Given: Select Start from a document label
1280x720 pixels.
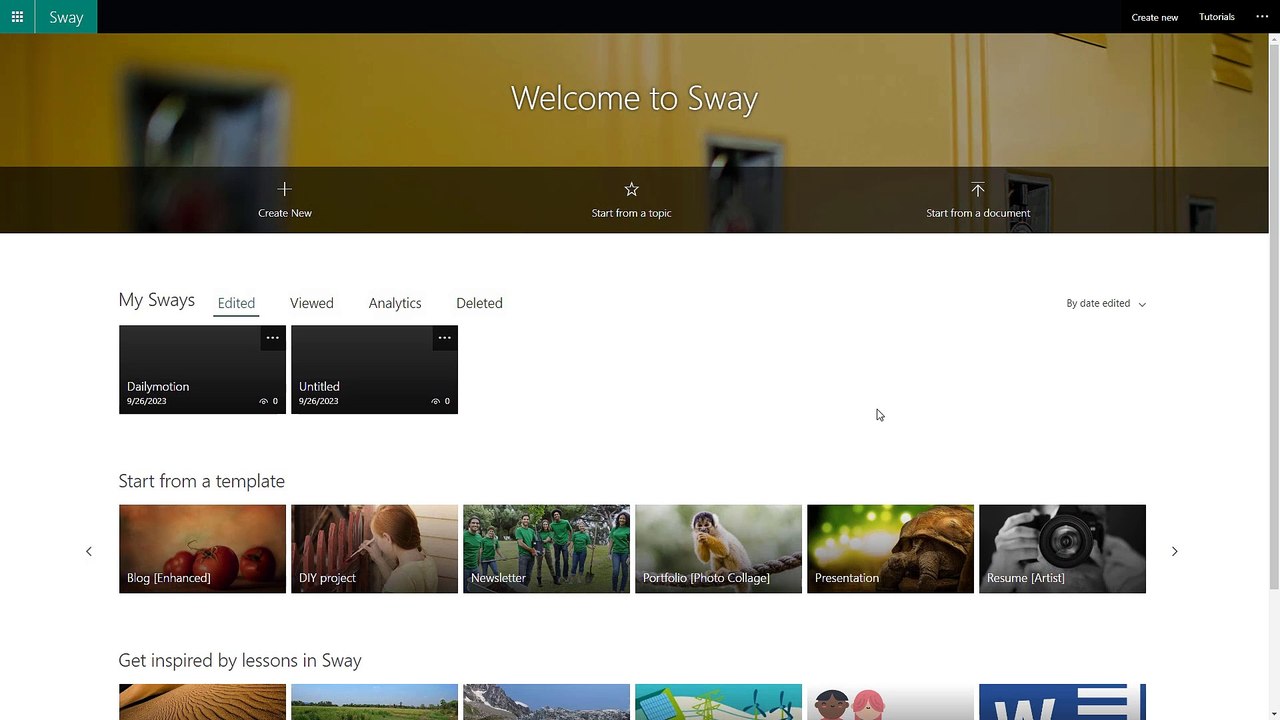Looking at the screenshot, I should tap(978, 213).
